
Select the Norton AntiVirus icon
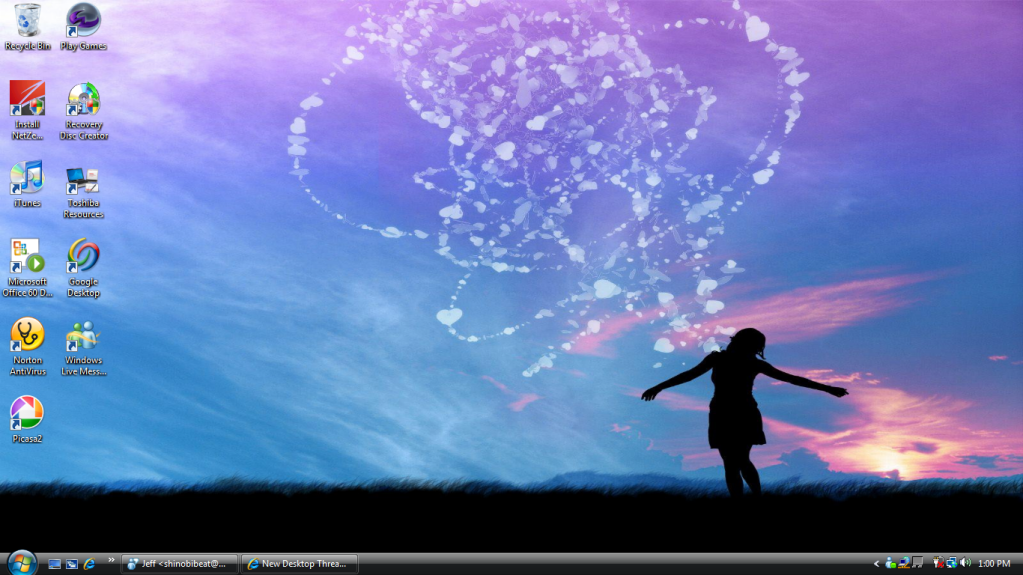[x=27, y=347]
